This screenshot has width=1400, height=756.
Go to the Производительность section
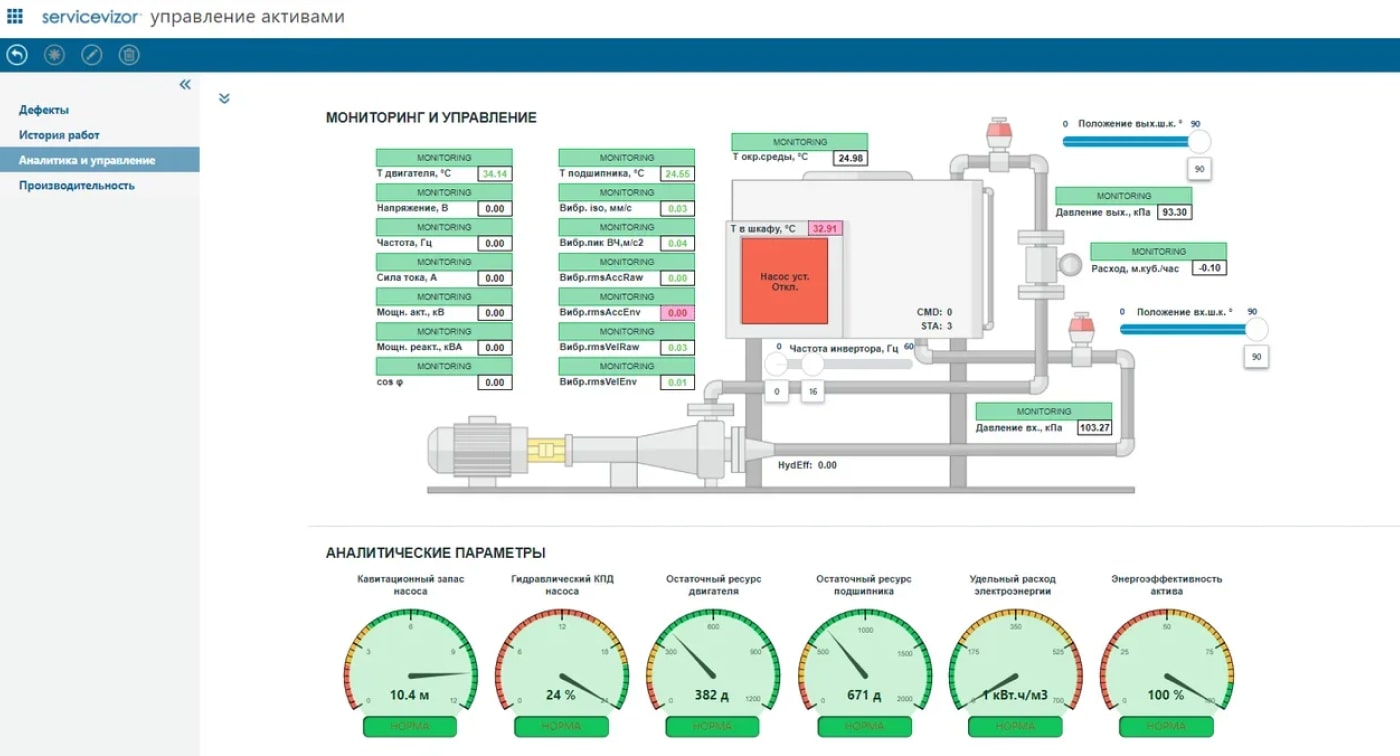[x=77, y=185]
